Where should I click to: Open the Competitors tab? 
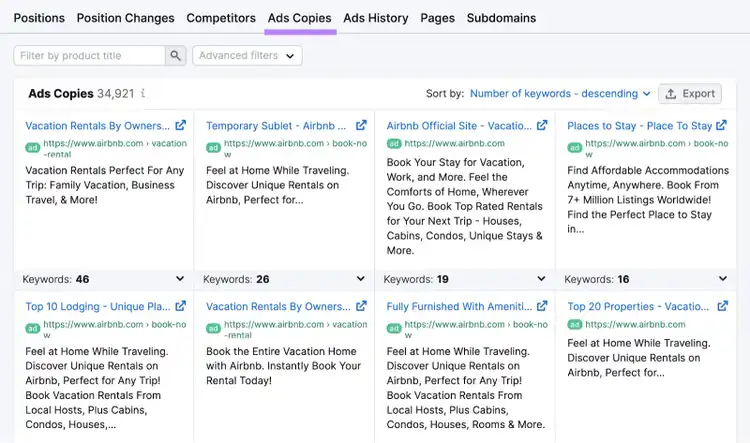[221, 18]
